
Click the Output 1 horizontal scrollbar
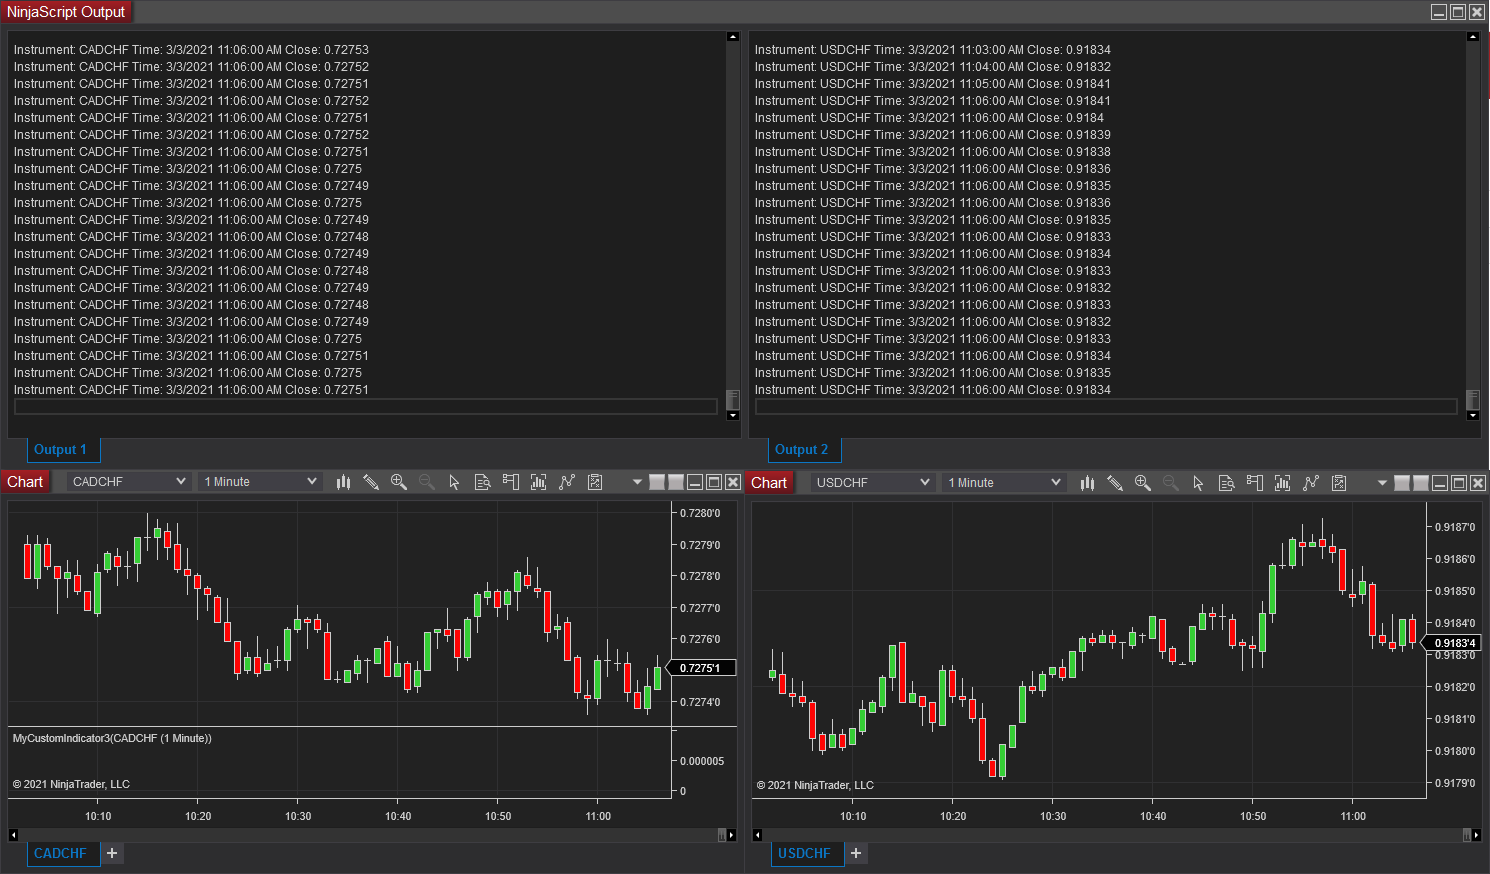[366, 407]
